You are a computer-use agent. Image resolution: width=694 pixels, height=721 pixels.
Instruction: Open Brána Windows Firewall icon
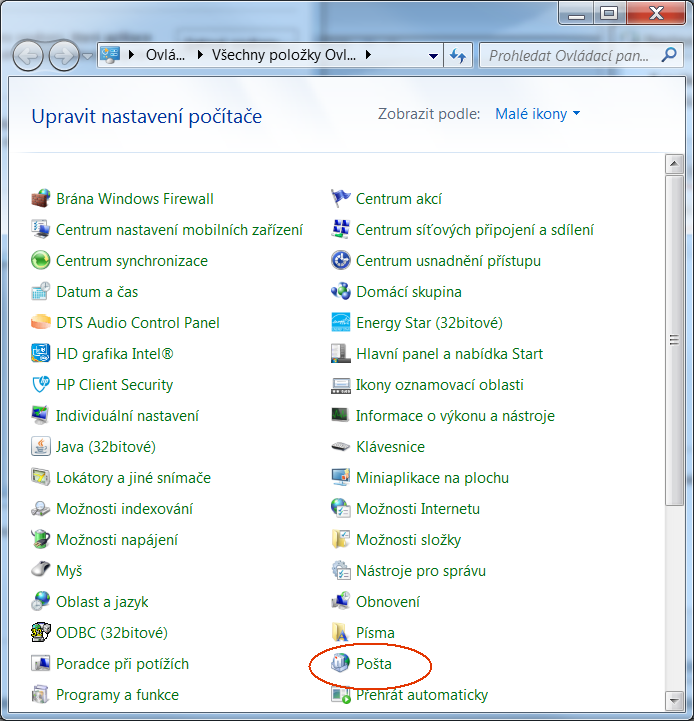click(x=40, y=199)
